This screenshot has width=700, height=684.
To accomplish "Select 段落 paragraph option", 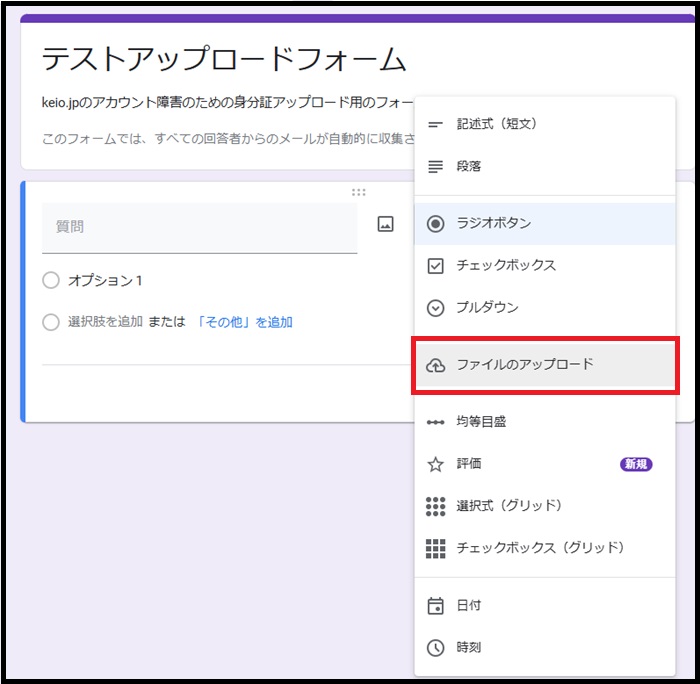I will coord(468,166).
